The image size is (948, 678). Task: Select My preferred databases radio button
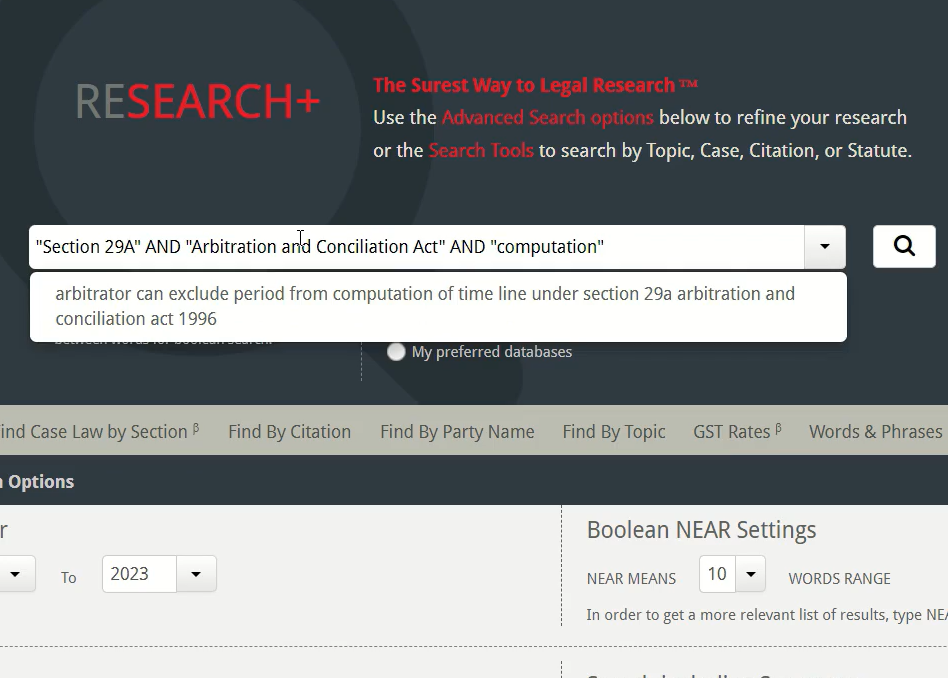(396, 351)
